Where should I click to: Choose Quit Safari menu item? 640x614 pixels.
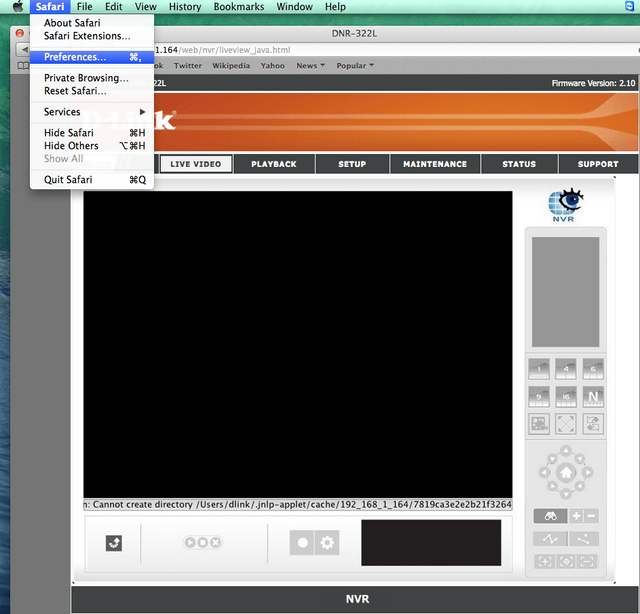click(x=92, y=180)
